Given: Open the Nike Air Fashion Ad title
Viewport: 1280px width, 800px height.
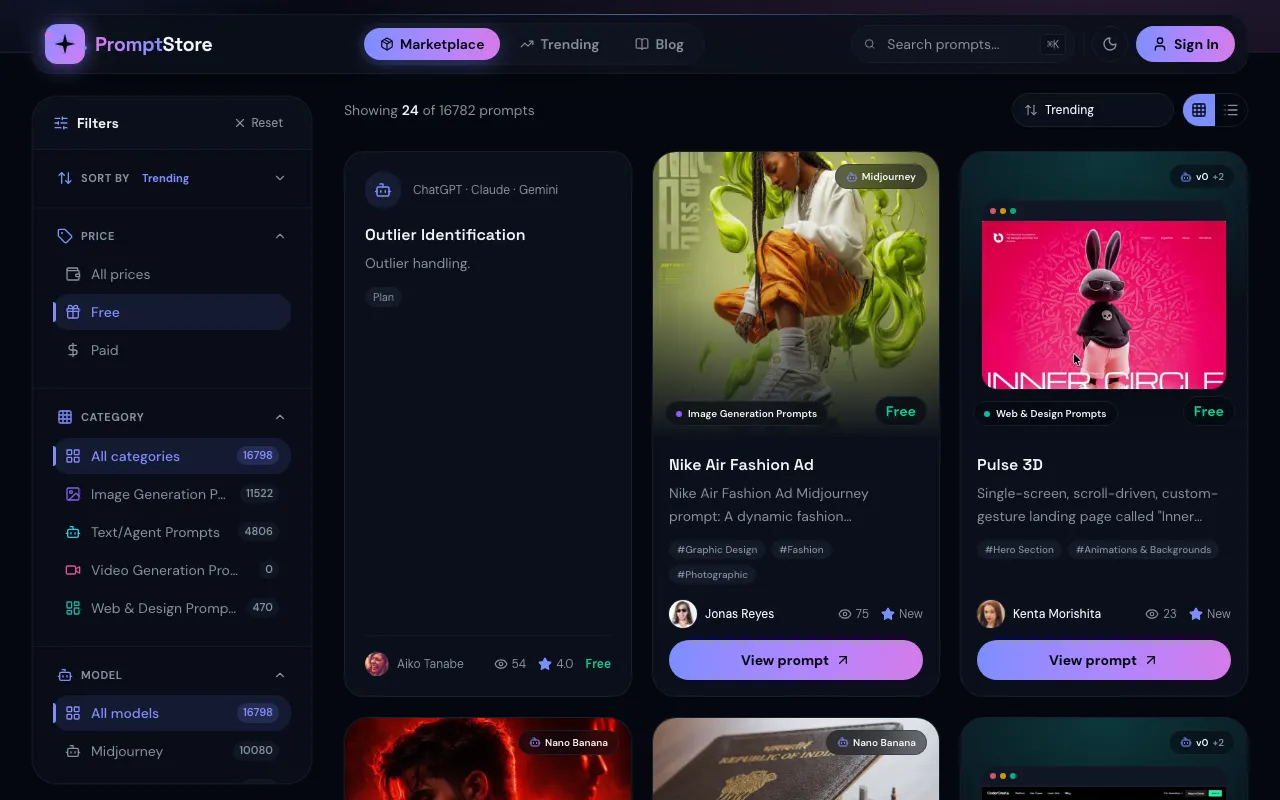Looking at the screenshot, I should [741, 465].
